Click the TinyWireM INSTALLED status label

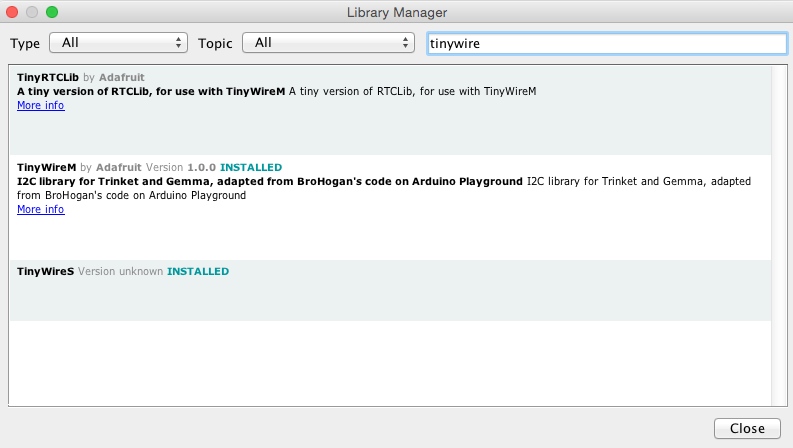click(251, 167)
